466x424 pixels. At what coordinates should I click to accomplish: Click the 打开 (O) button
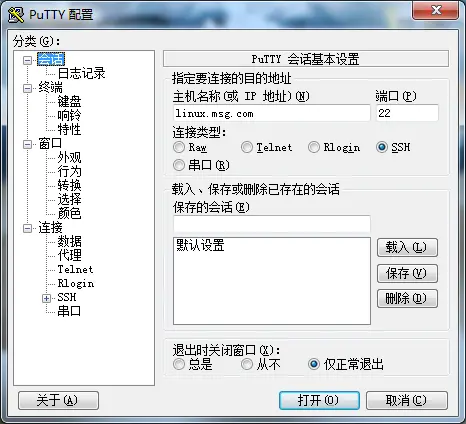[x=319, y=400]
